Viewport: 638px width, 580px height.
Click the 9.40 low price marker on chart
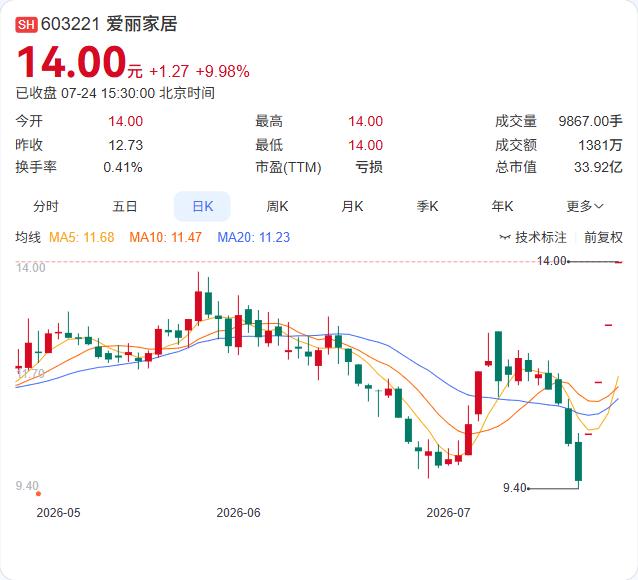515,488
